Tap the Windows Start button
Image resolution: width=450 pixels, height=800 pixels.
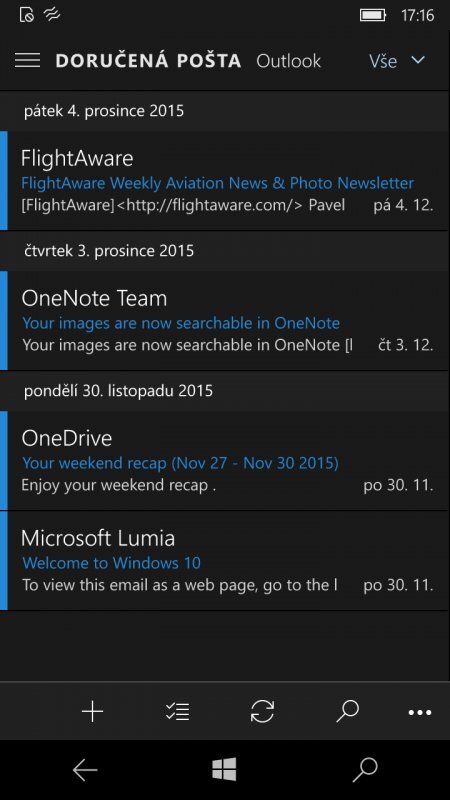click(224, 769)
